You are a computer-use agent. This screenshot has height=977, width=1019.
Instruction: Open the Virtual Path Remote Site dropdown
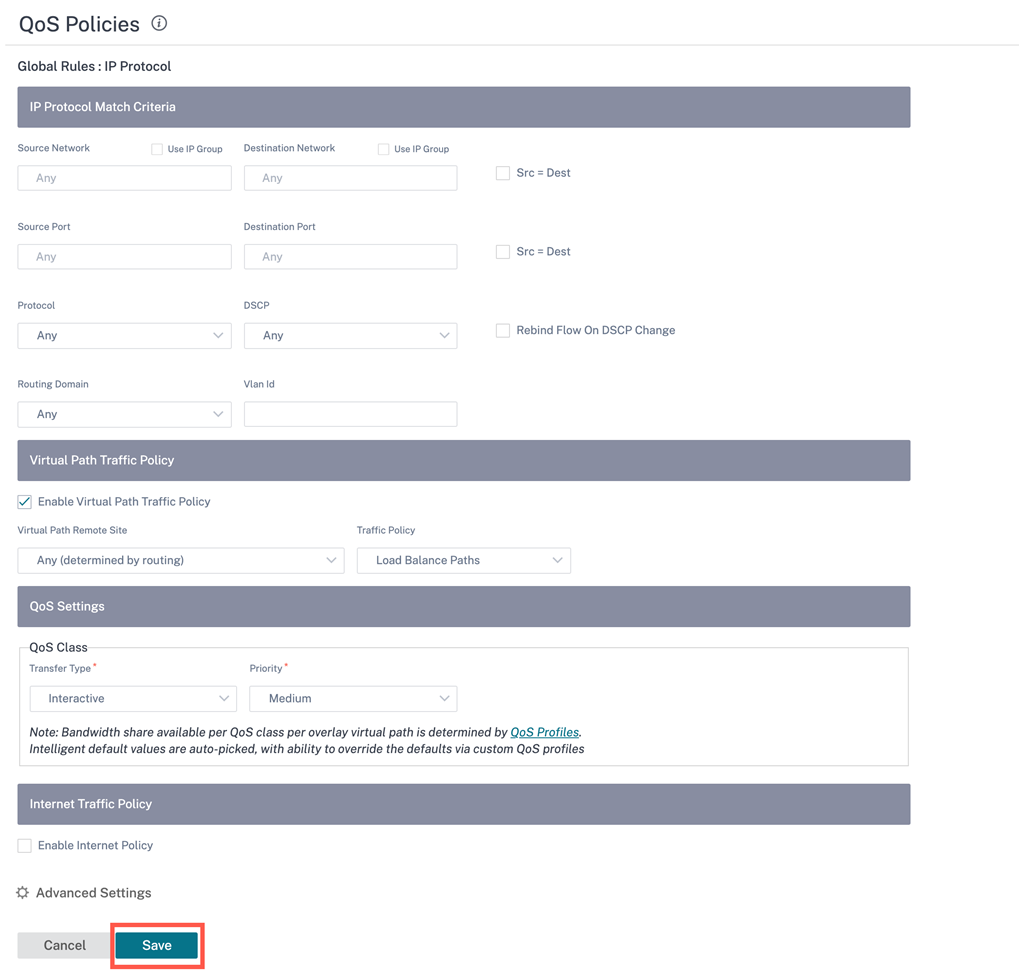[181, 560]
